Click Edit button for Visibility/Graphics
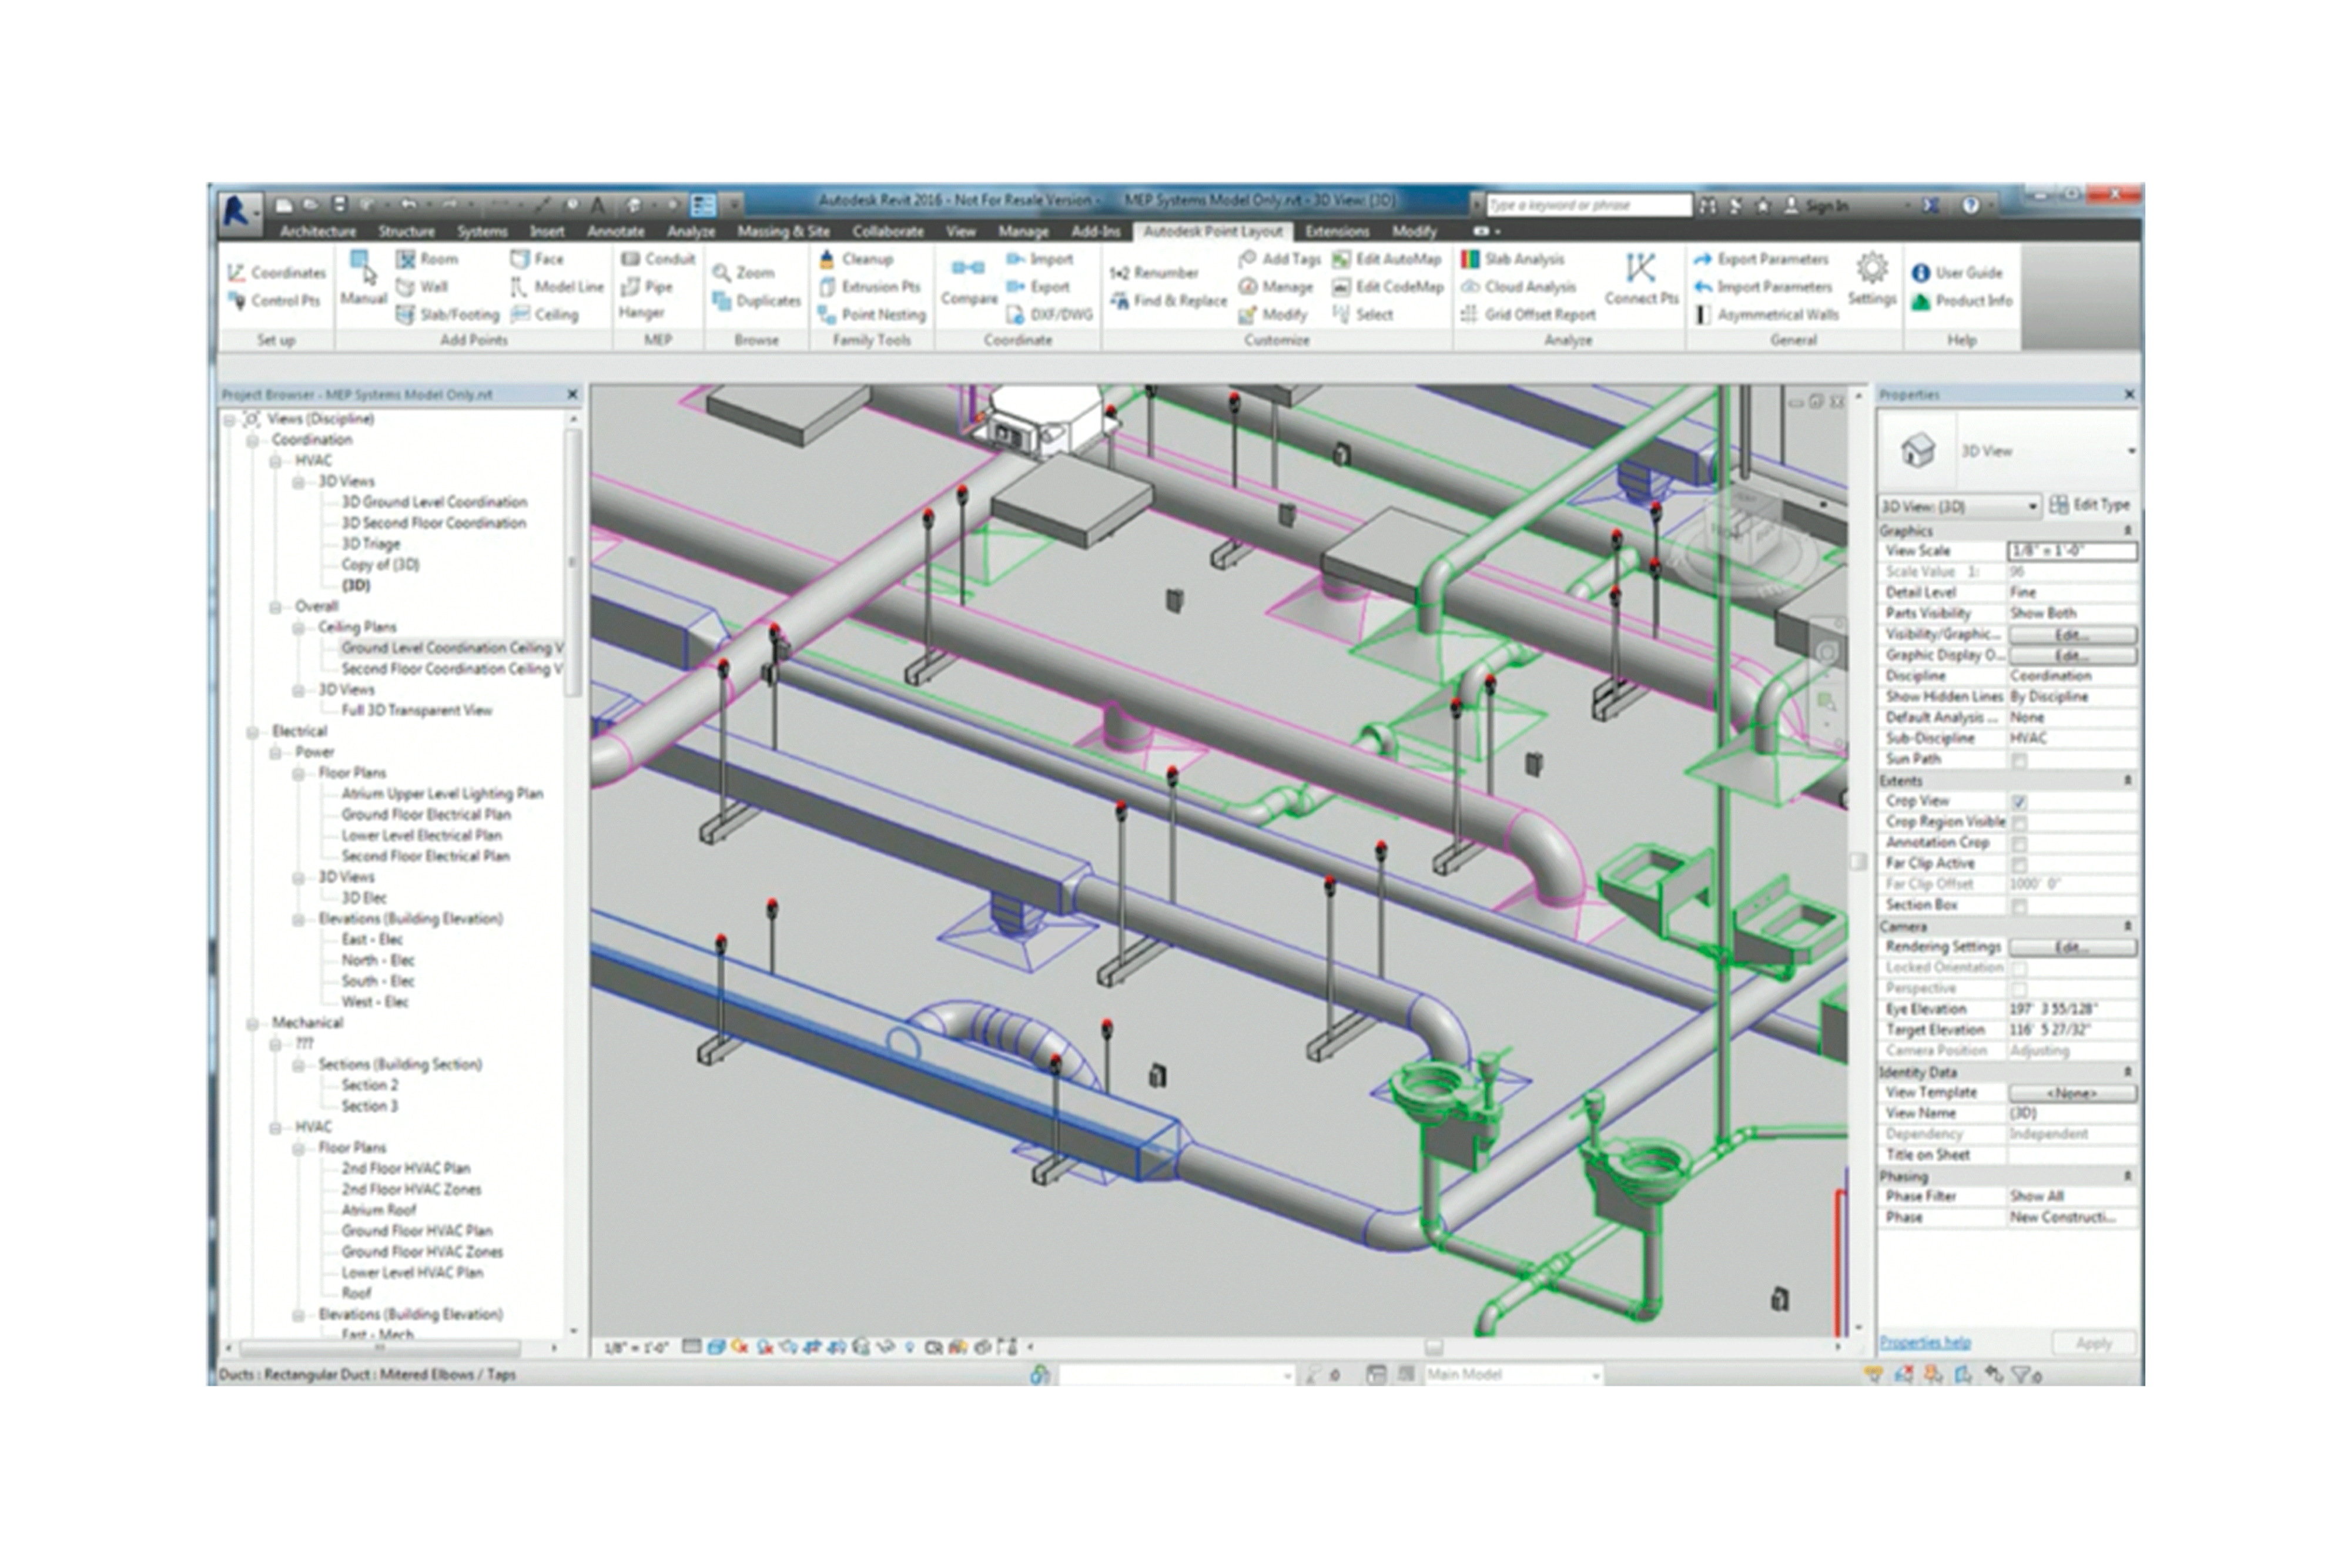The image size is (2351, 1568). pyautogui.click(x=2072, y=635)
